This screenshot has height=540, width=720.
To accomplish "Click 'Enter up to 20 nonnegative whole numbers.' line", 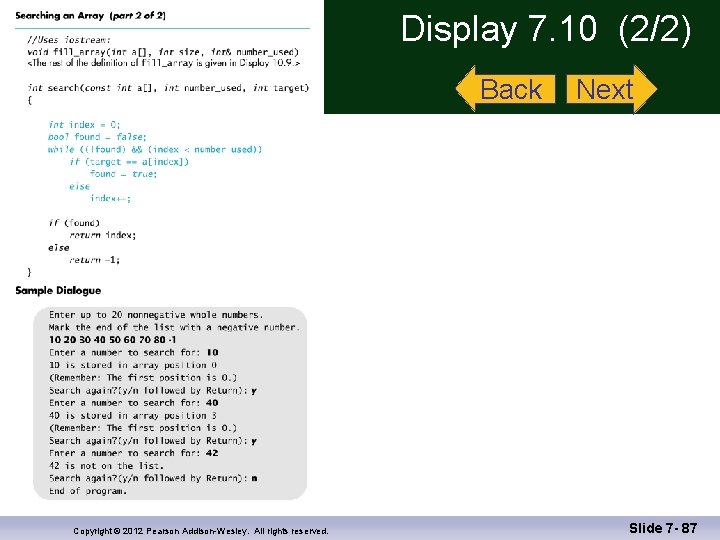I will [156, 315].
